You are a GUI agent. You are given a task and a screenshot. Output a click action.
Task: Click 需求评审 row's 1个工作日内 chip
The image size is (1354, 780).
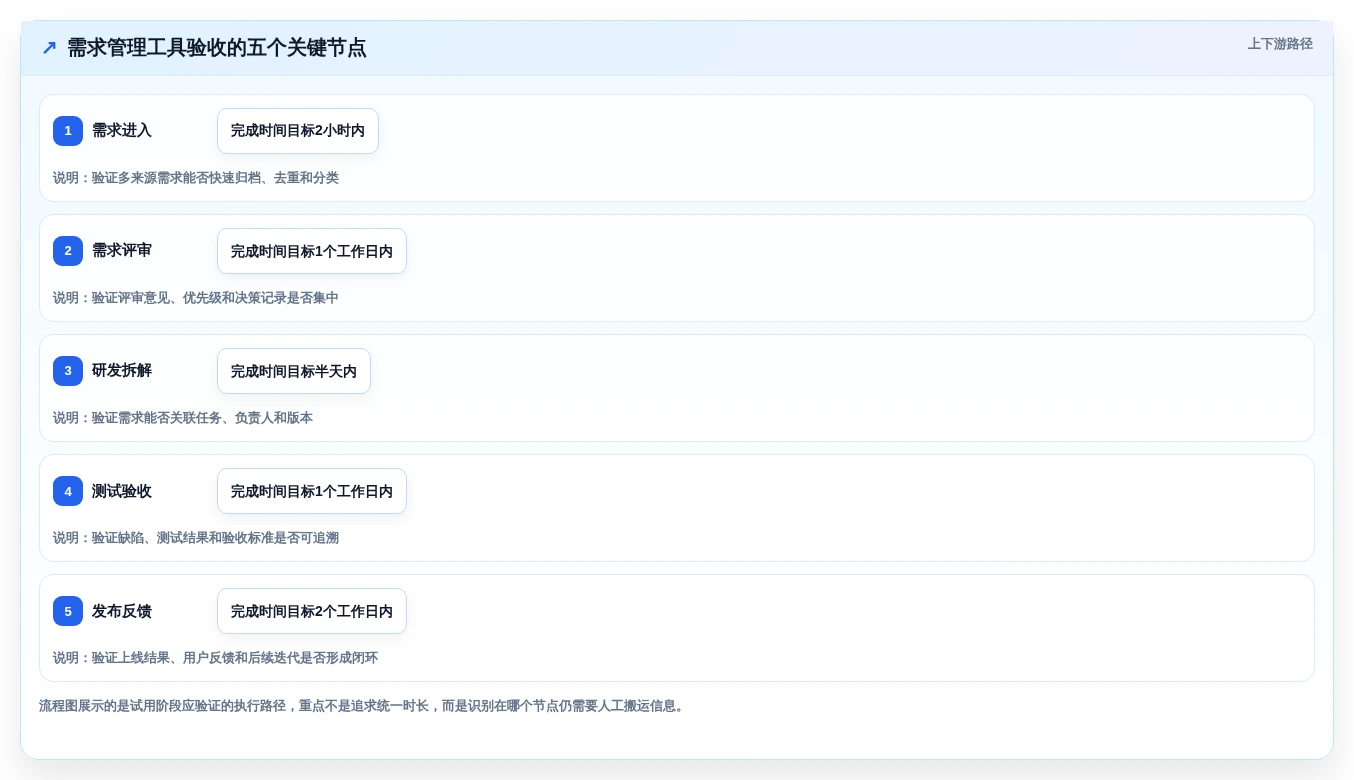pyautogui.click(x=312, y=251)
